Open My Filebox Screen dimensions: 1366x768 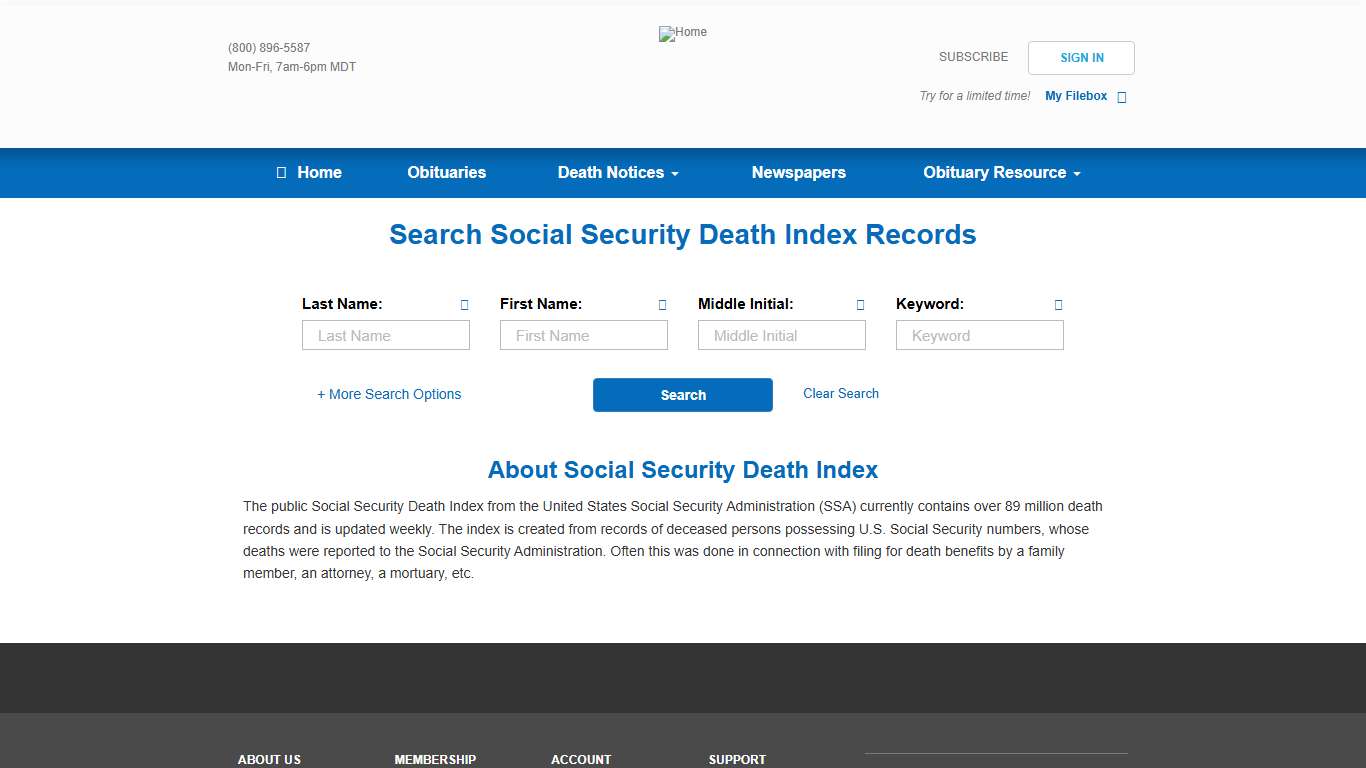pyautogui.click(x=1075, y=96)
